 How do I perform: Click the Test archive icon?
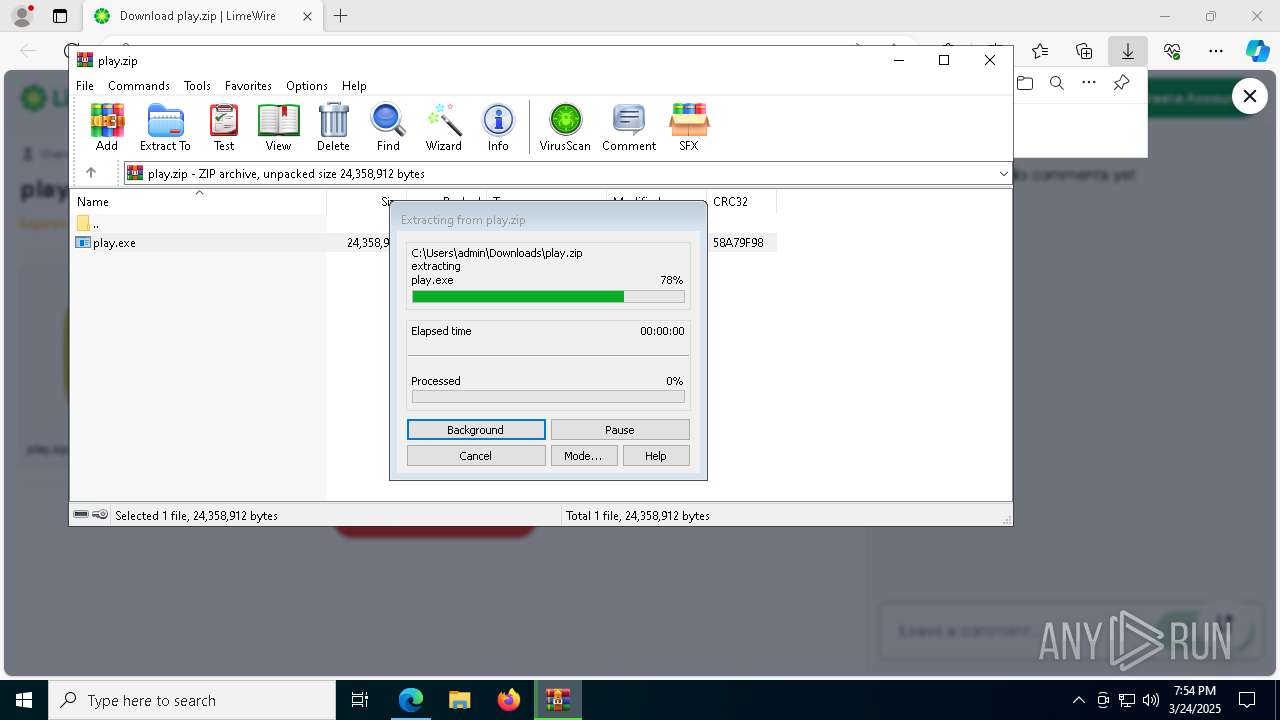(x=224, y=127)
